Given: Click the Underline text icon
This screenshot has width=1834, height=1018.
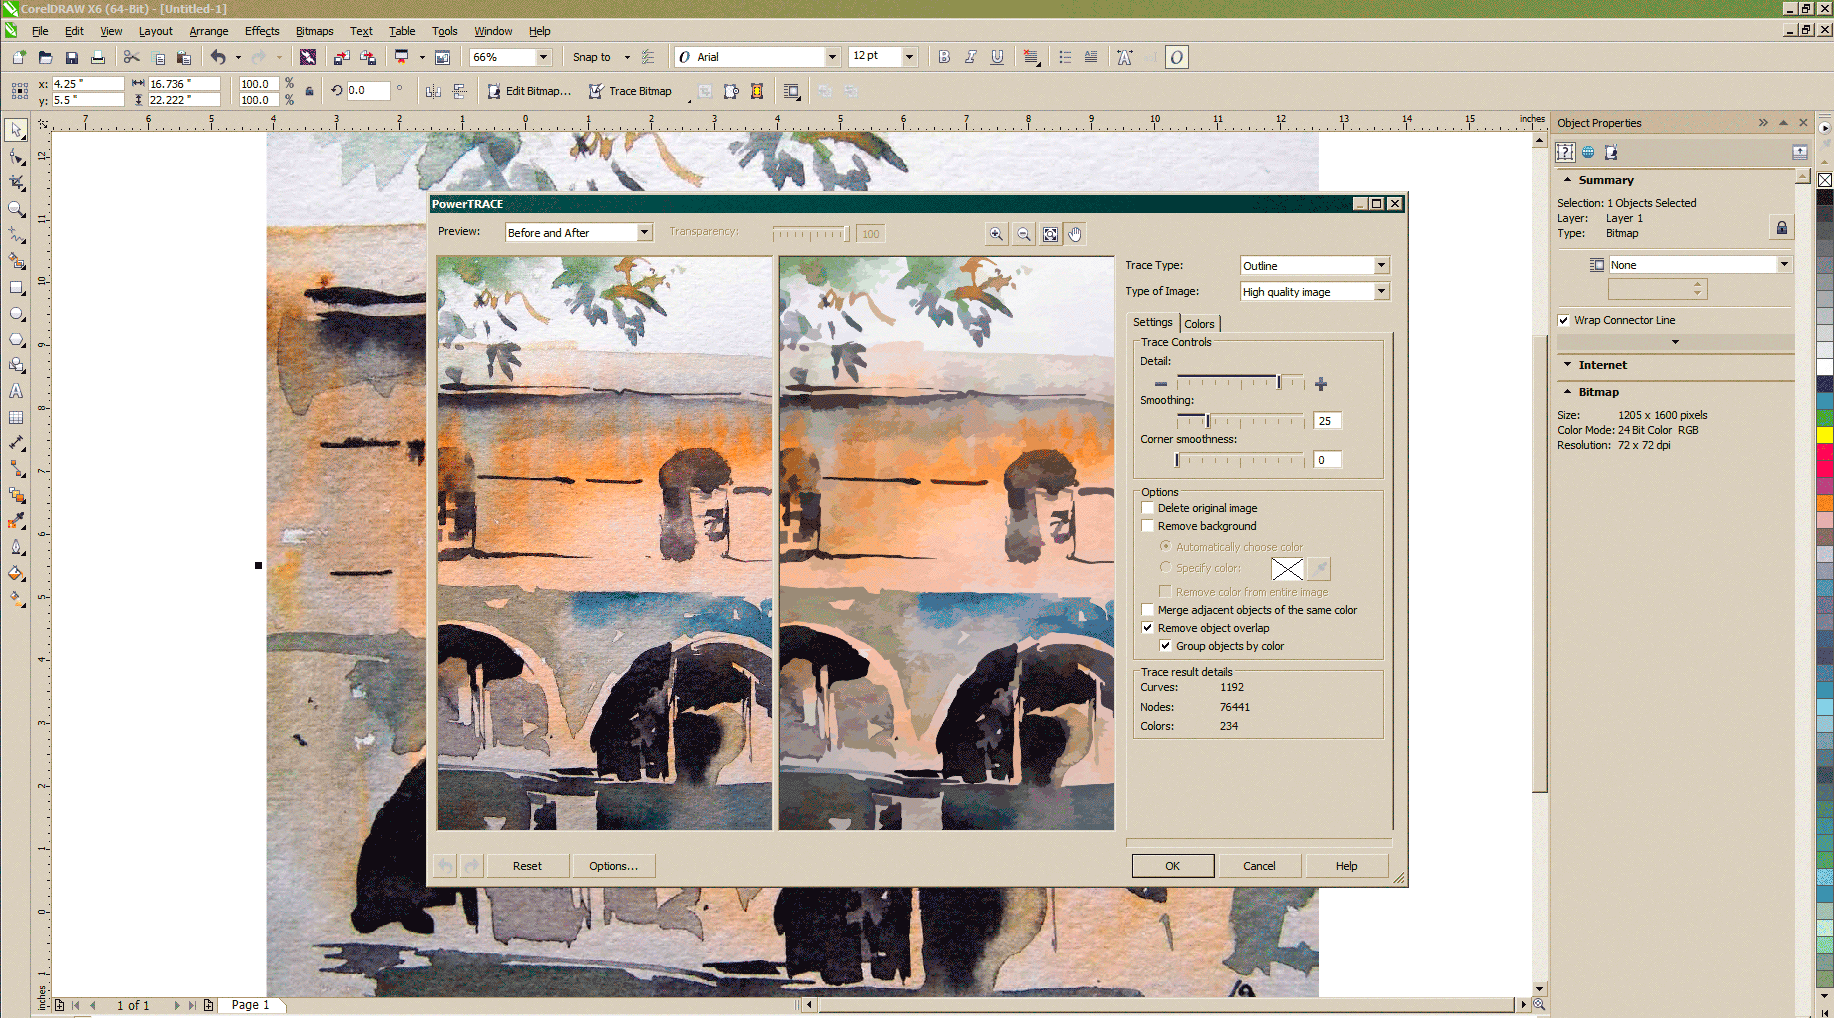Looking at the screenshot, I should coord(997,57).
